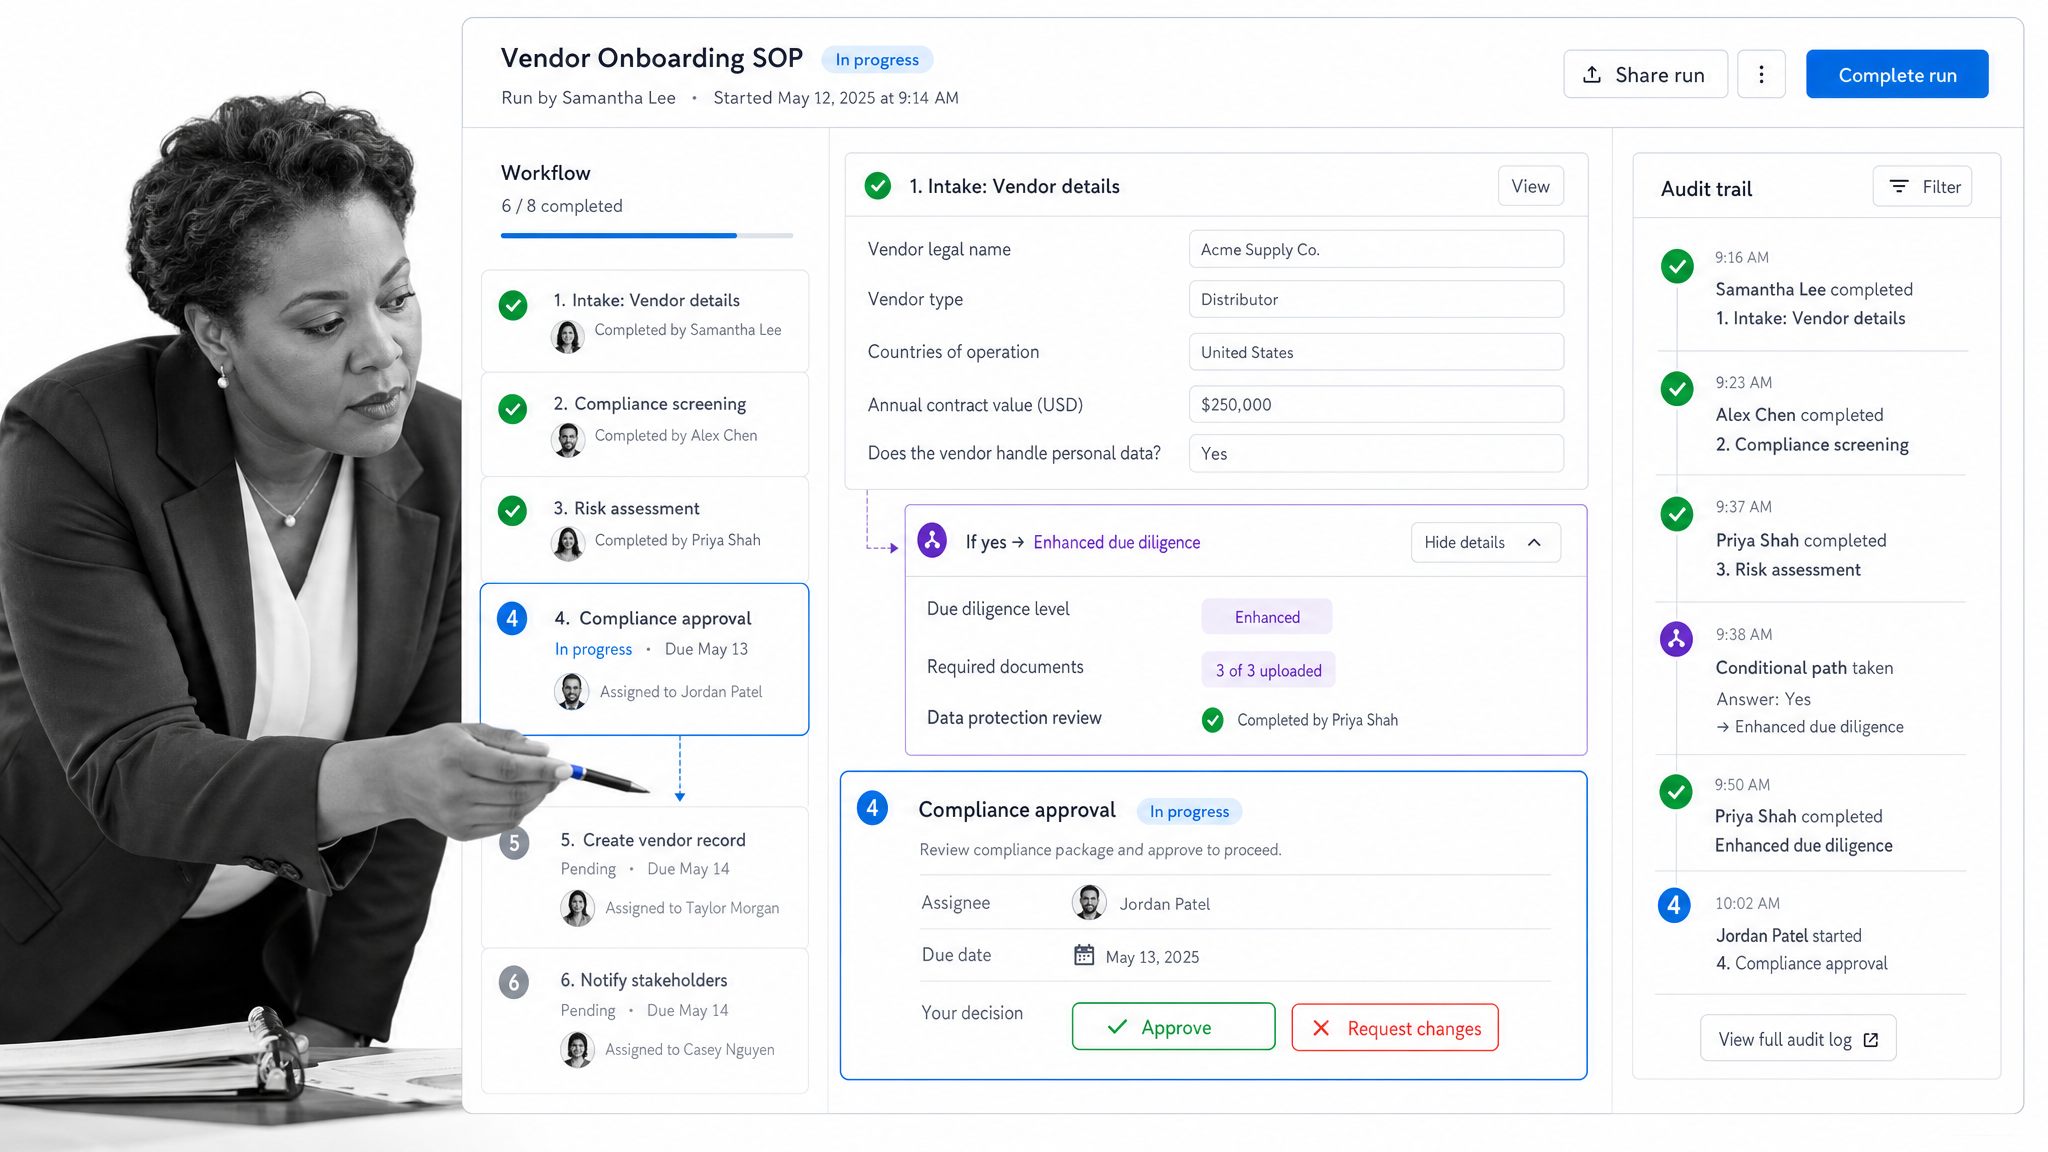Click the May 13, 2025 due date
Screen dimensions: 2048x1152
[1152, 957]
